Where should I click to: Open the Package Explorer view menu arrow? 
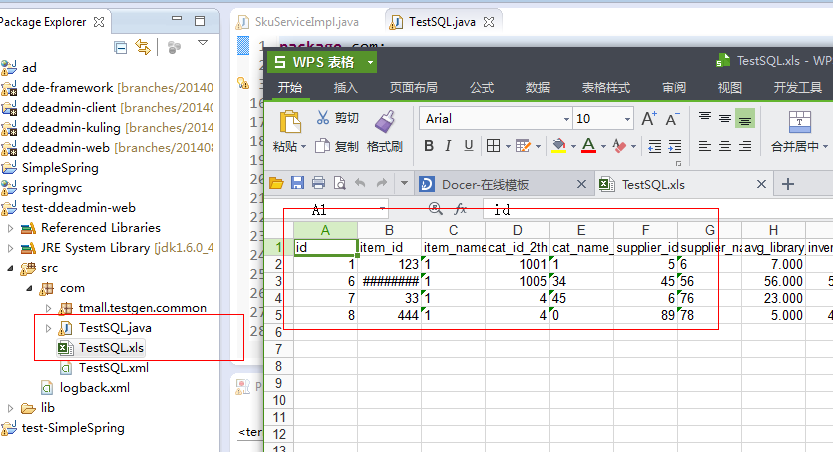click(203, 43)
